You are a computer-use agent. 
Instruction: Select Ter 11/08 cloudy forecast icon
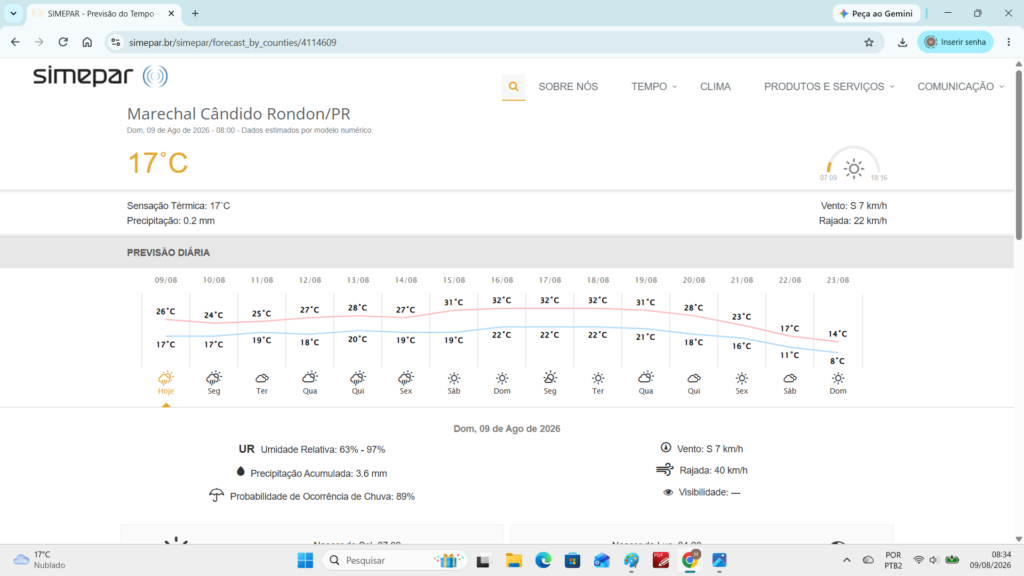pyautogui.click(x=262, y=377)
